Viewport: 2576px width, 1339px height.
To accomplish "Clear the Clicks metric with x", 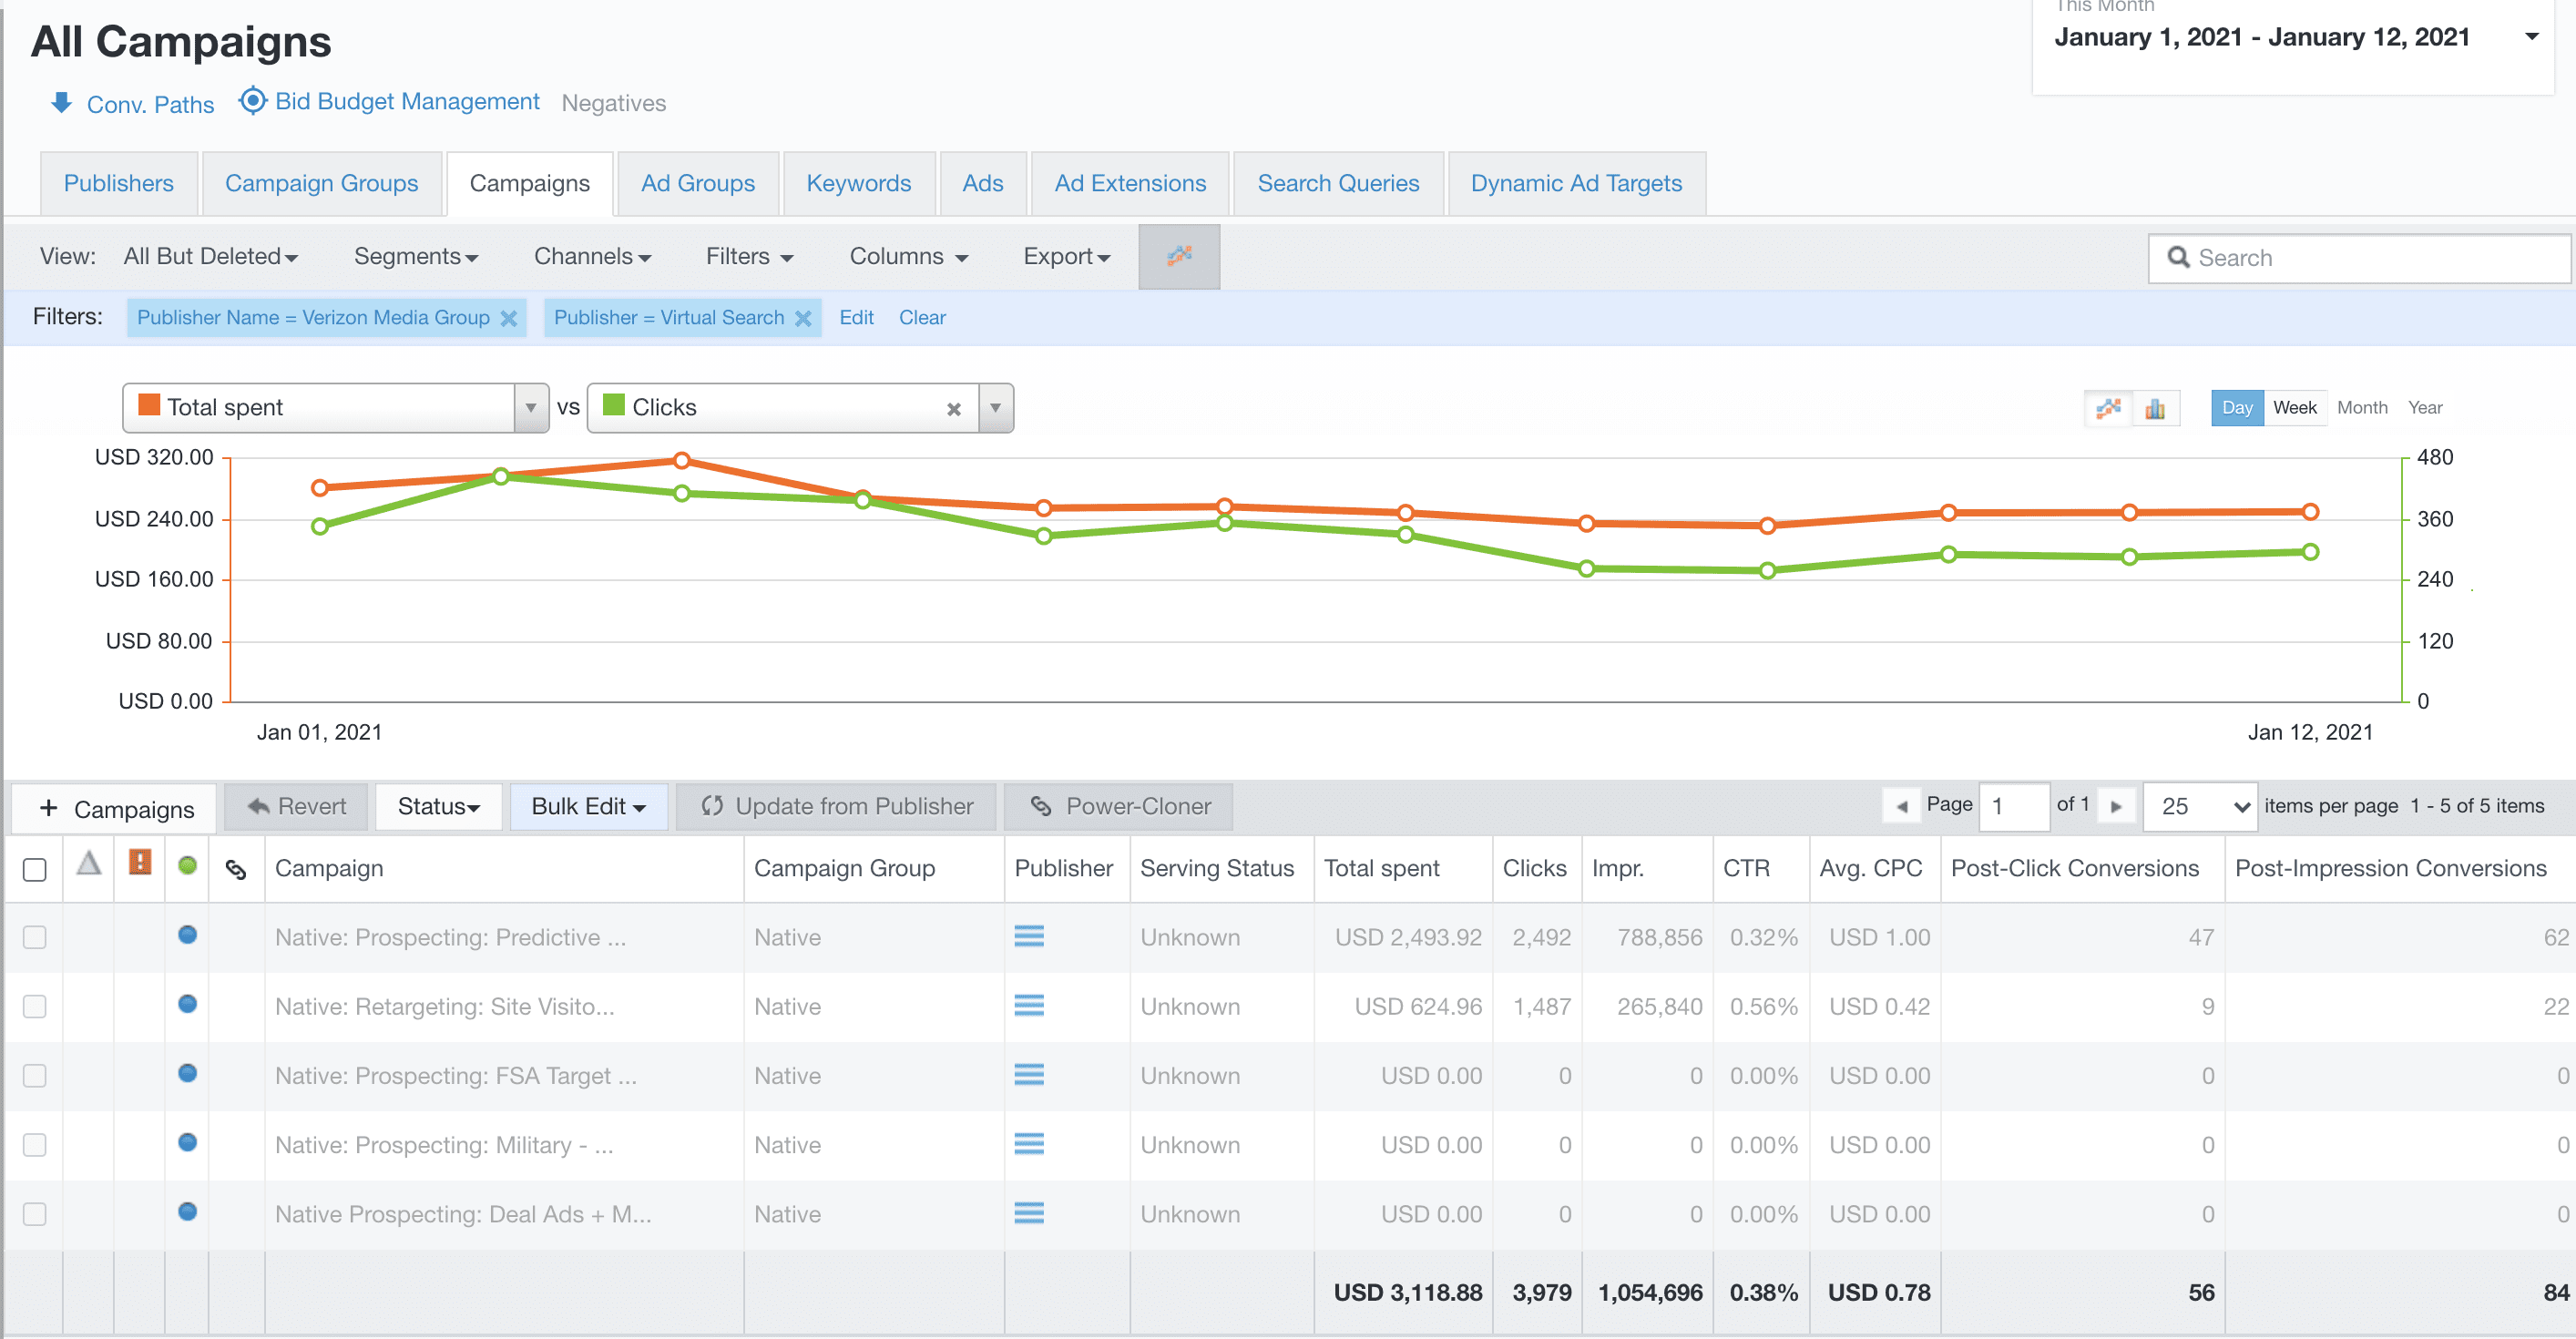I will tap(953, 409).
